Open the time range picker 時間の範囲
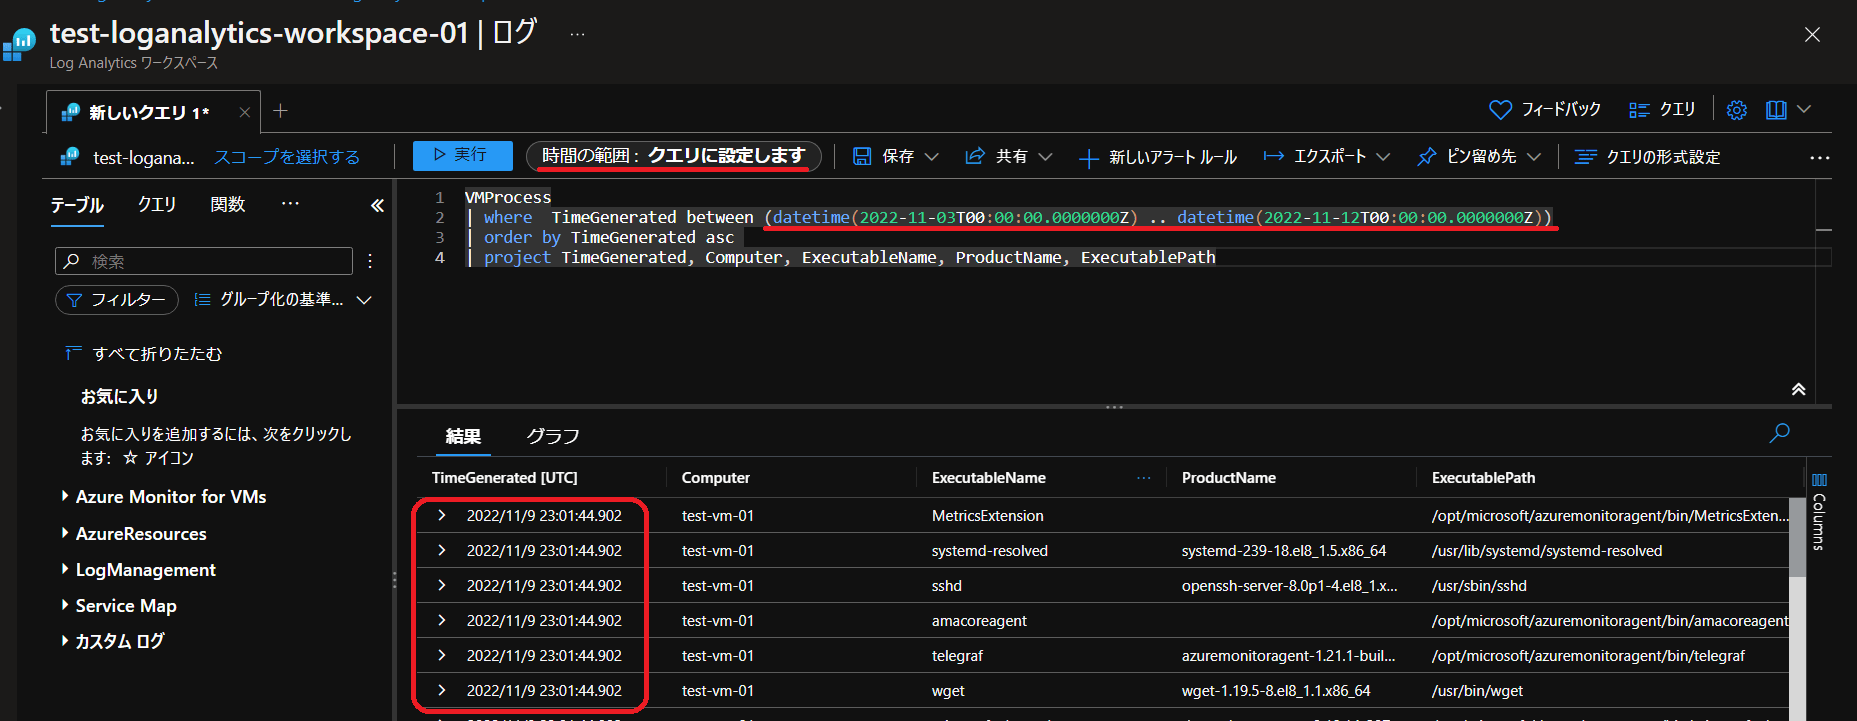The image size is (1857, 721). point(673,156)
